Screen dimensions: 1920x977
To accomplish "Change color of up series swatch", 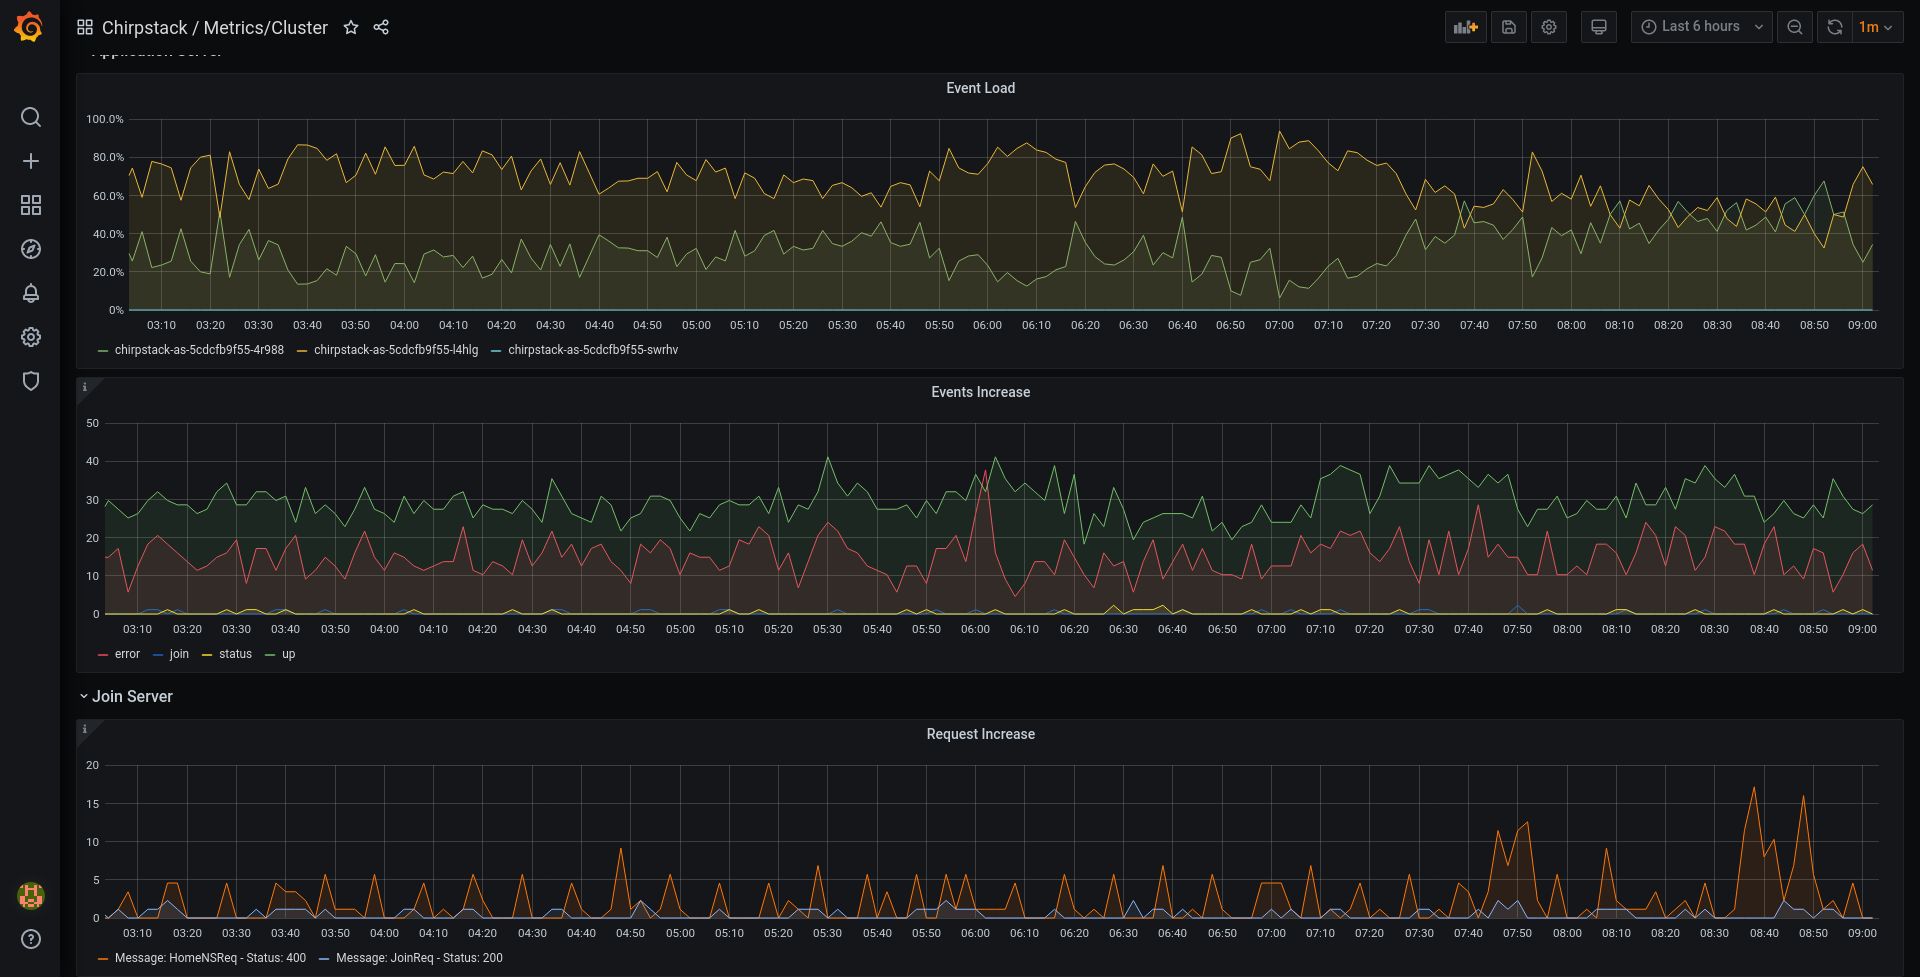I will [270, 655].
